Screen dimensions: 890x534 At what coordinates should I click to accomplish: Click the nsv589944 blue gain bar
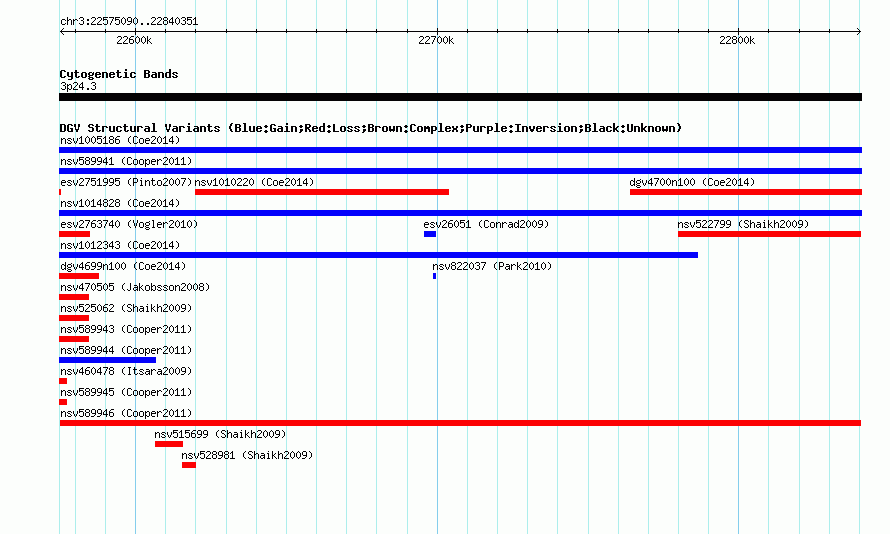(107, 360)
